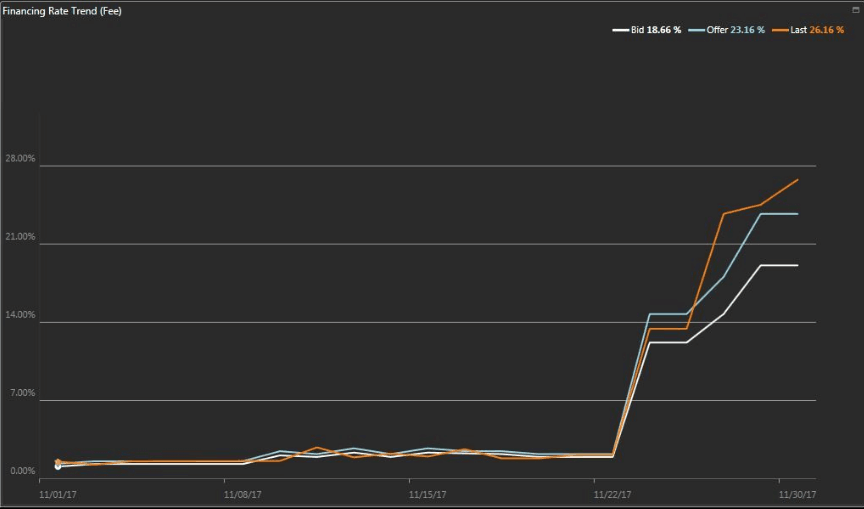The image size is (864, 509).
Task: Click the 28.00% y-axis label
Action: [x=20, y=159]
